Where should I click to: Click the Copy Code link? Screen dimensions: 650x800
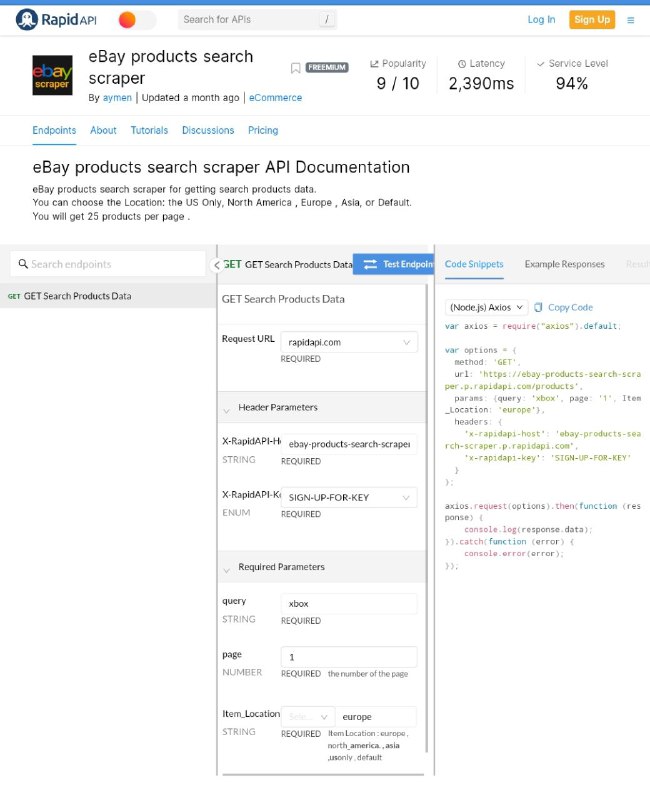[563, 307]
